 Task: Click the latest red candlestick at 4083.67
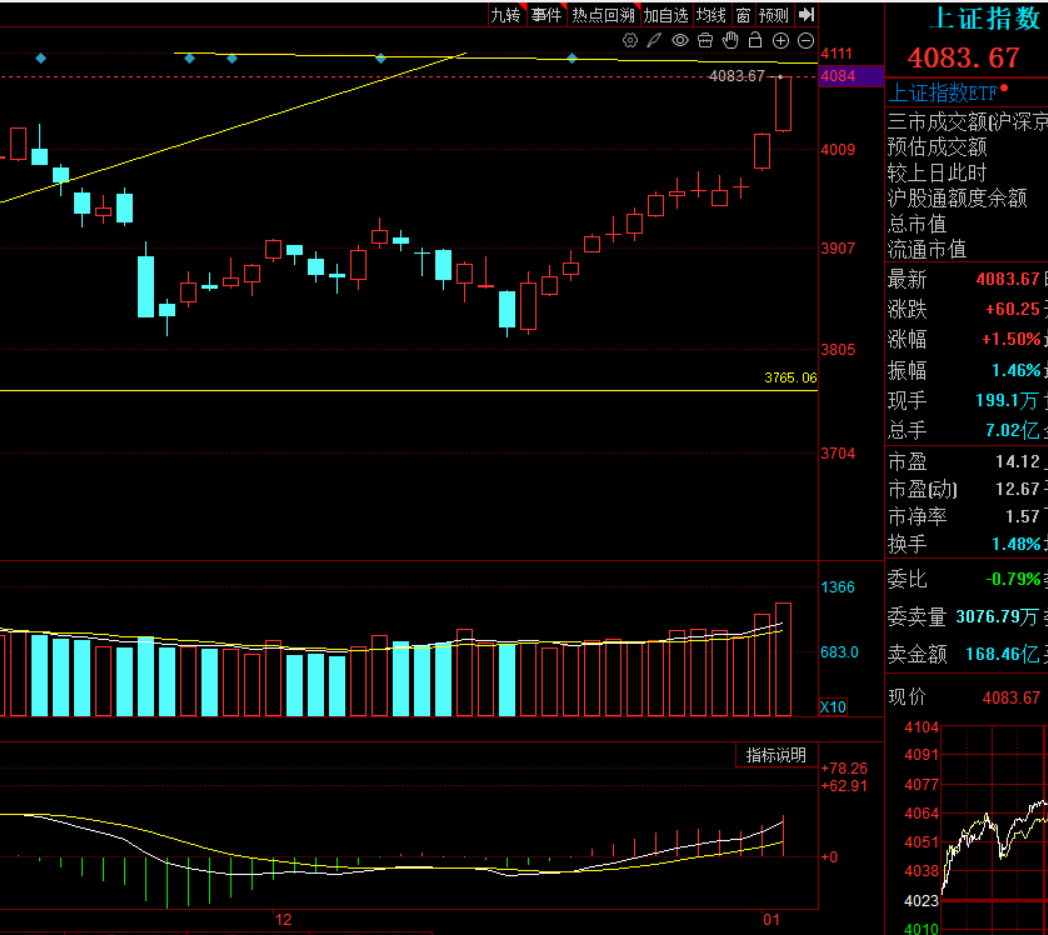pyautogui.click(x=783, y=103)
